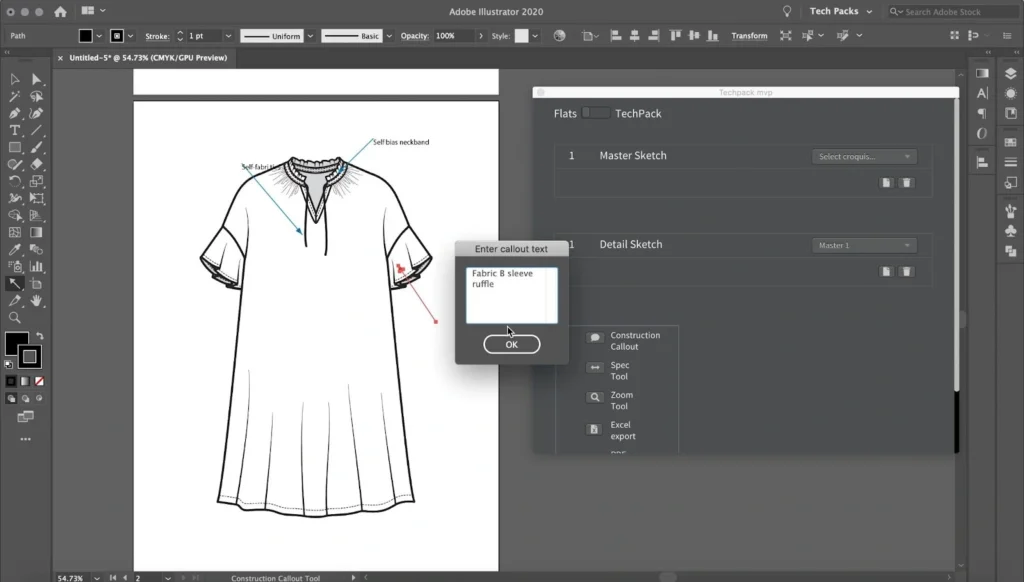Select the Rotate tool
Viewport: 1024px width, 582px height.
[x=14, y=182]
